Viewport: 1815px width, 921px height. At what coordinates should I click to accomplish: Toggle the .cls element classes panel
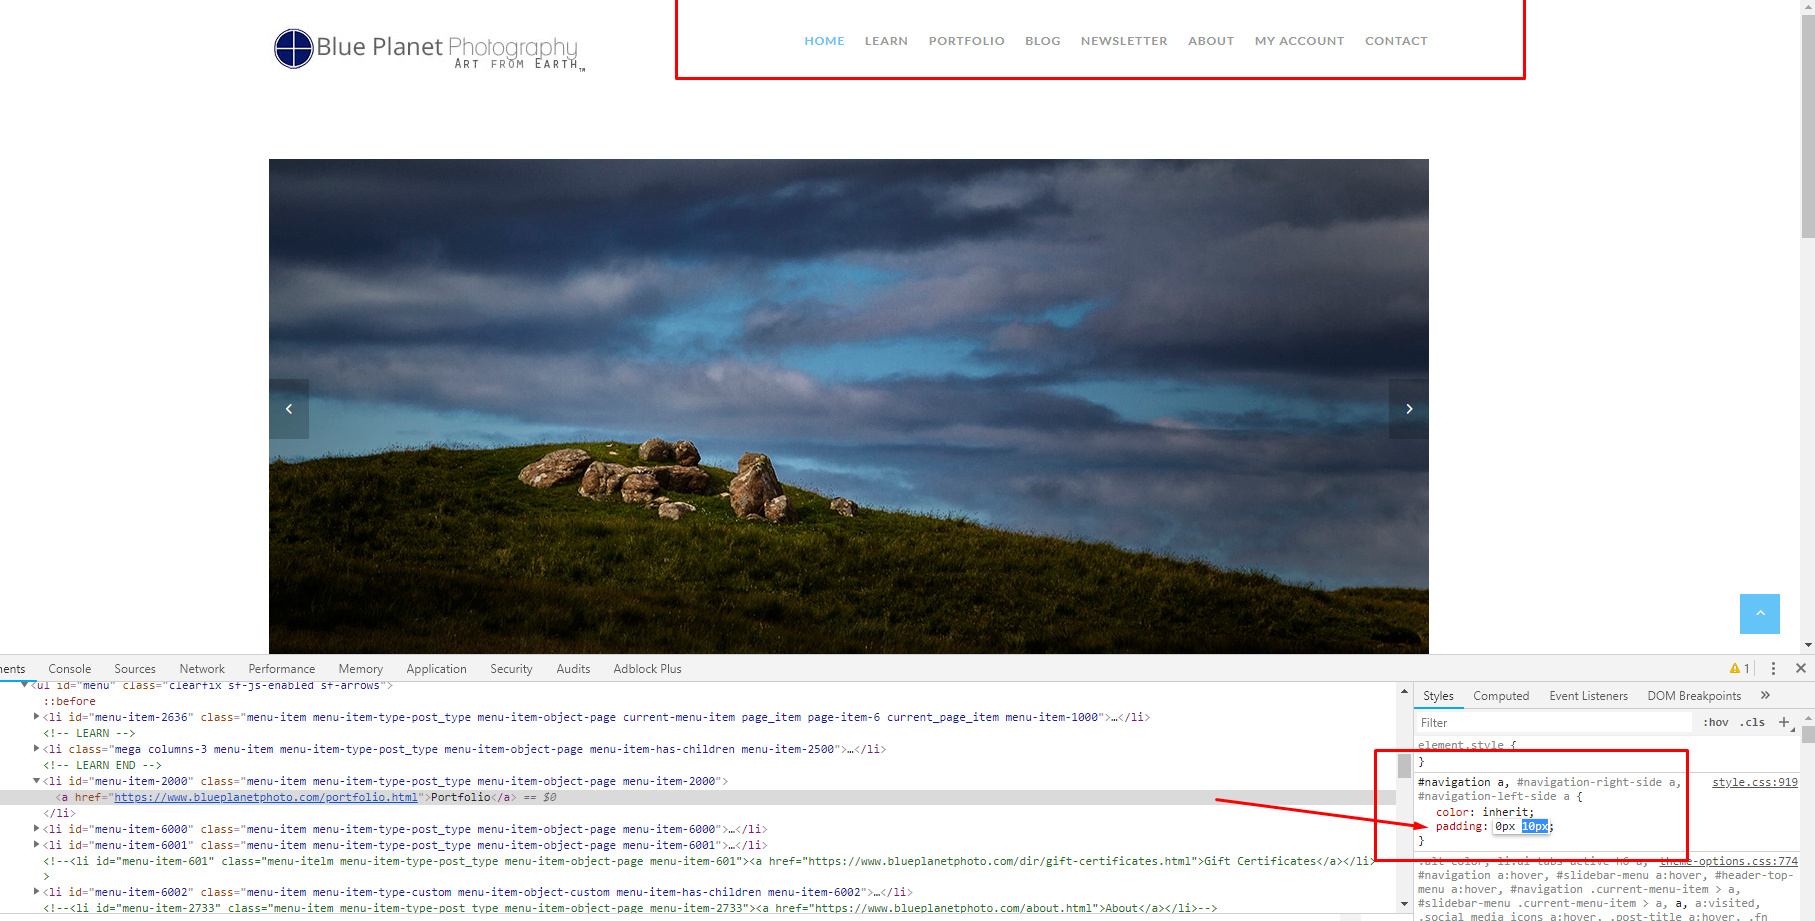[1751, 722]
